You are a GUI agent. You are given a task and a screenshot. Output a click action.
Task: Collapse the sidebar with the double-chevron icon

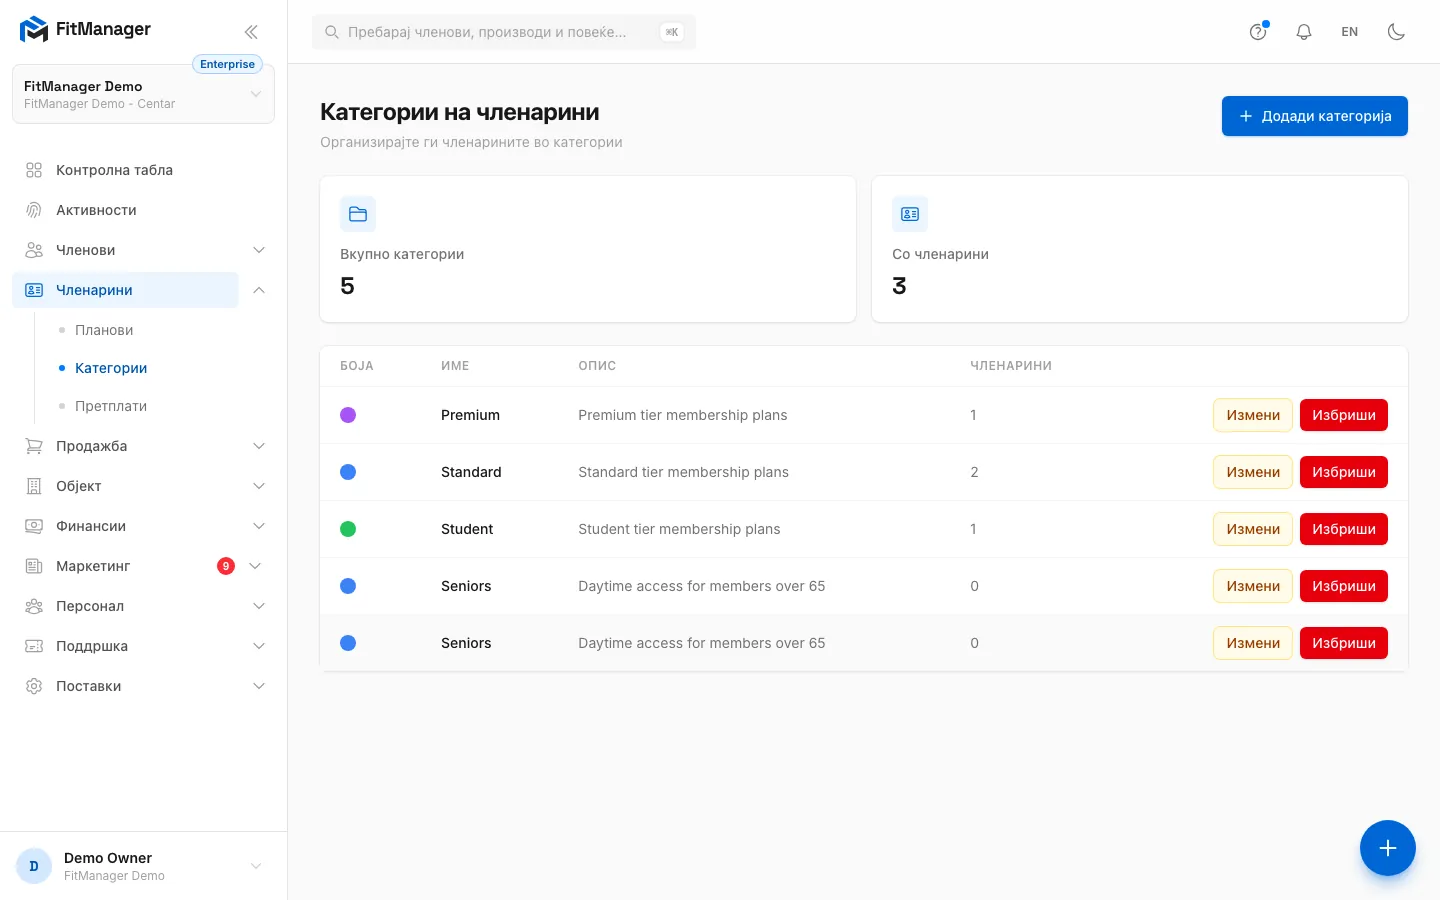251,32
